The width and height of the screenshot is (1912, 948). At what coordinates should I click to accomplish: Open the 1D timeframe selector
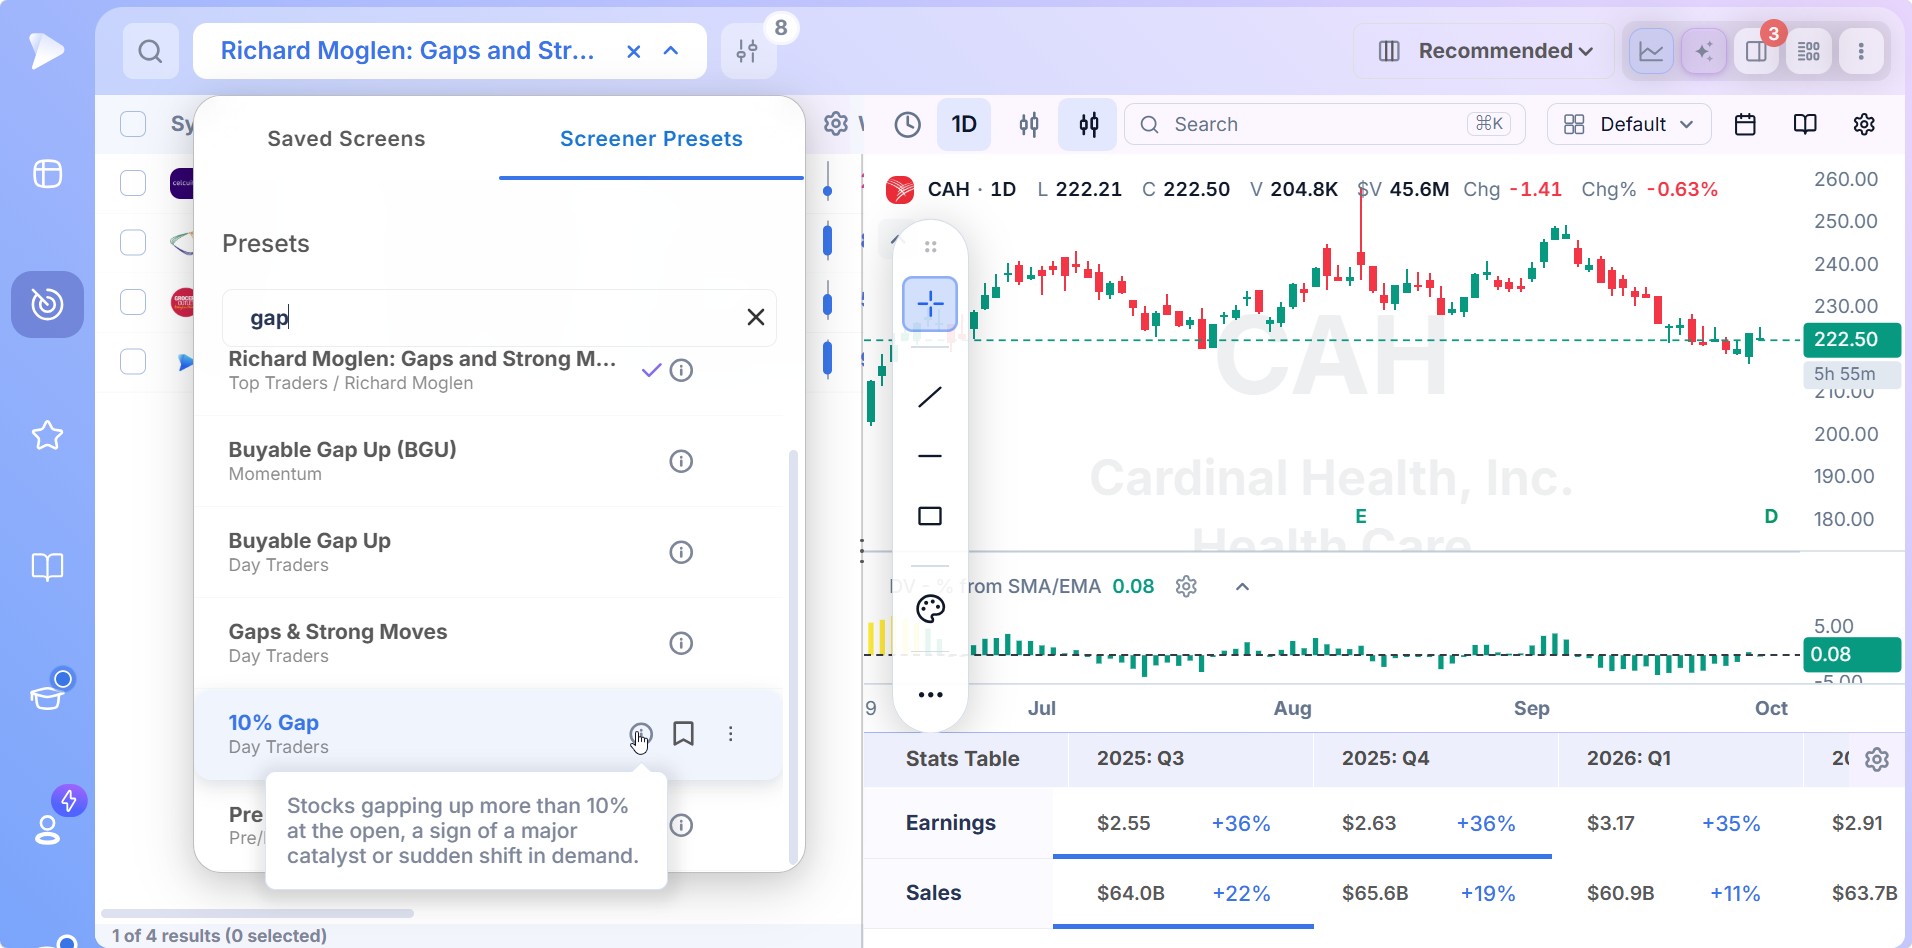tap(964, 124)
